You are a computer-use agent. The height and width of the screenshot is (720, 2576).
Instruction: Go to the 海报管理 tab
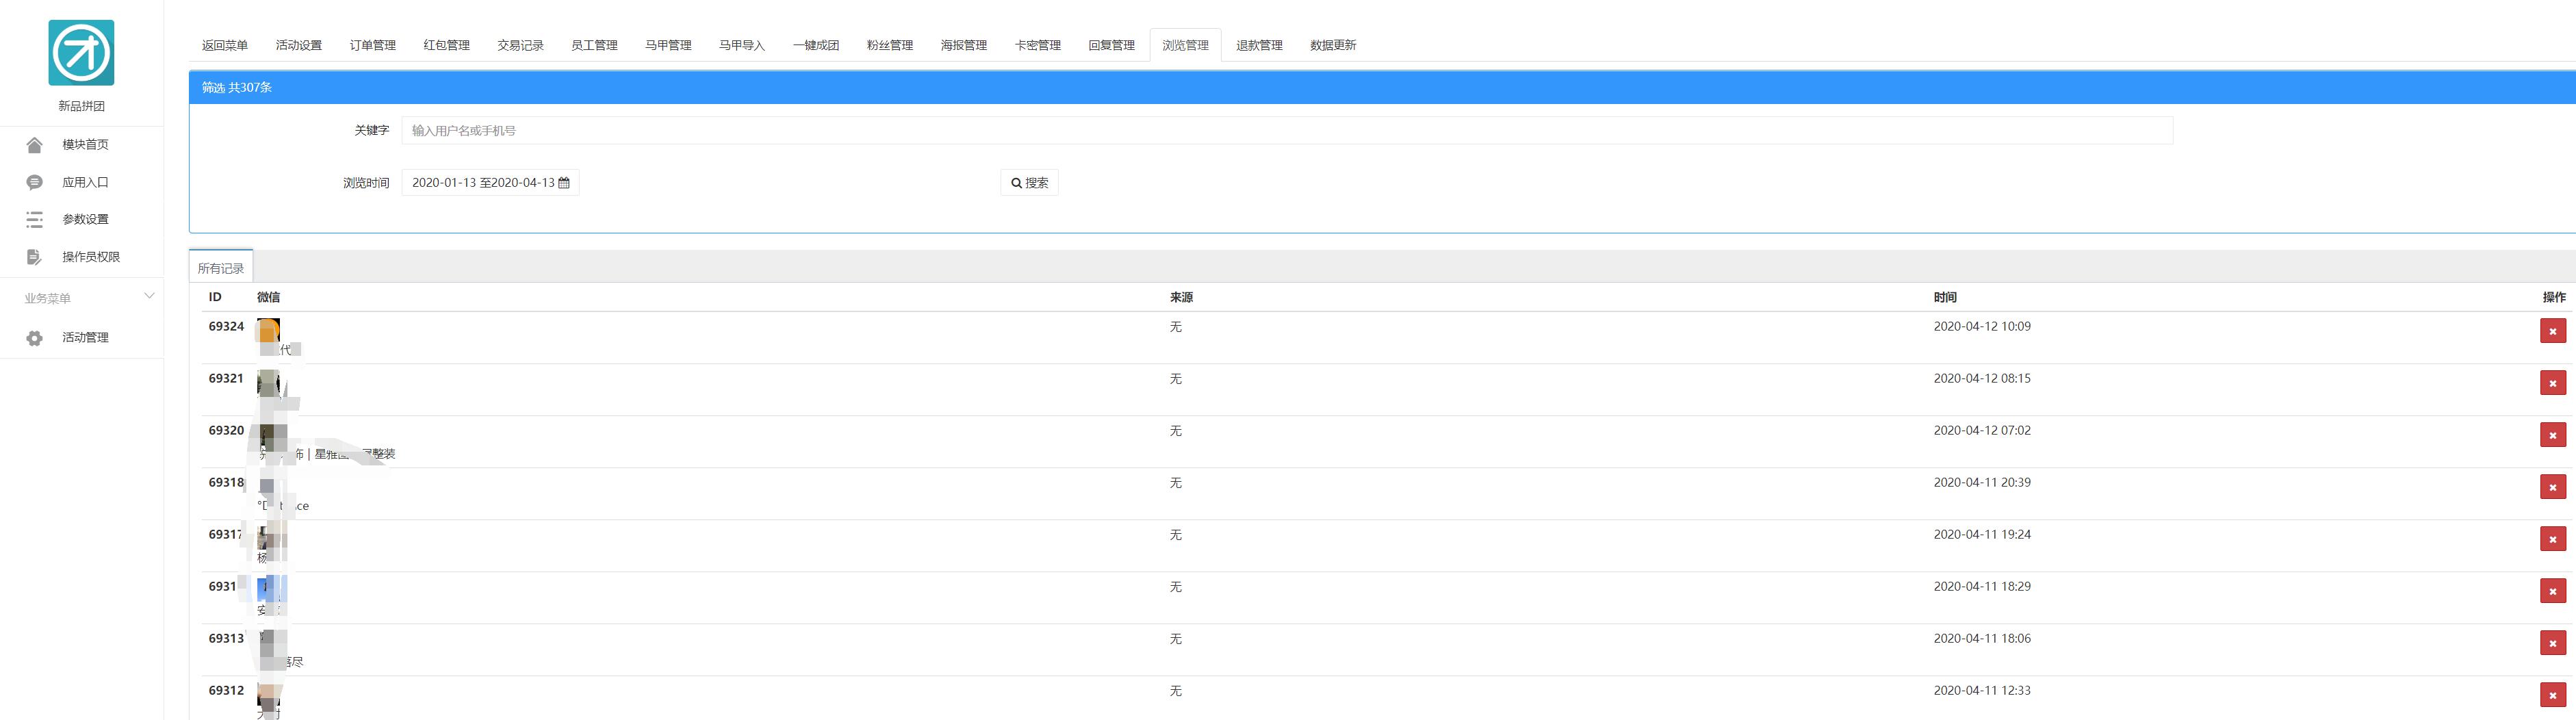pyautogui.click(x=964, y=45)
